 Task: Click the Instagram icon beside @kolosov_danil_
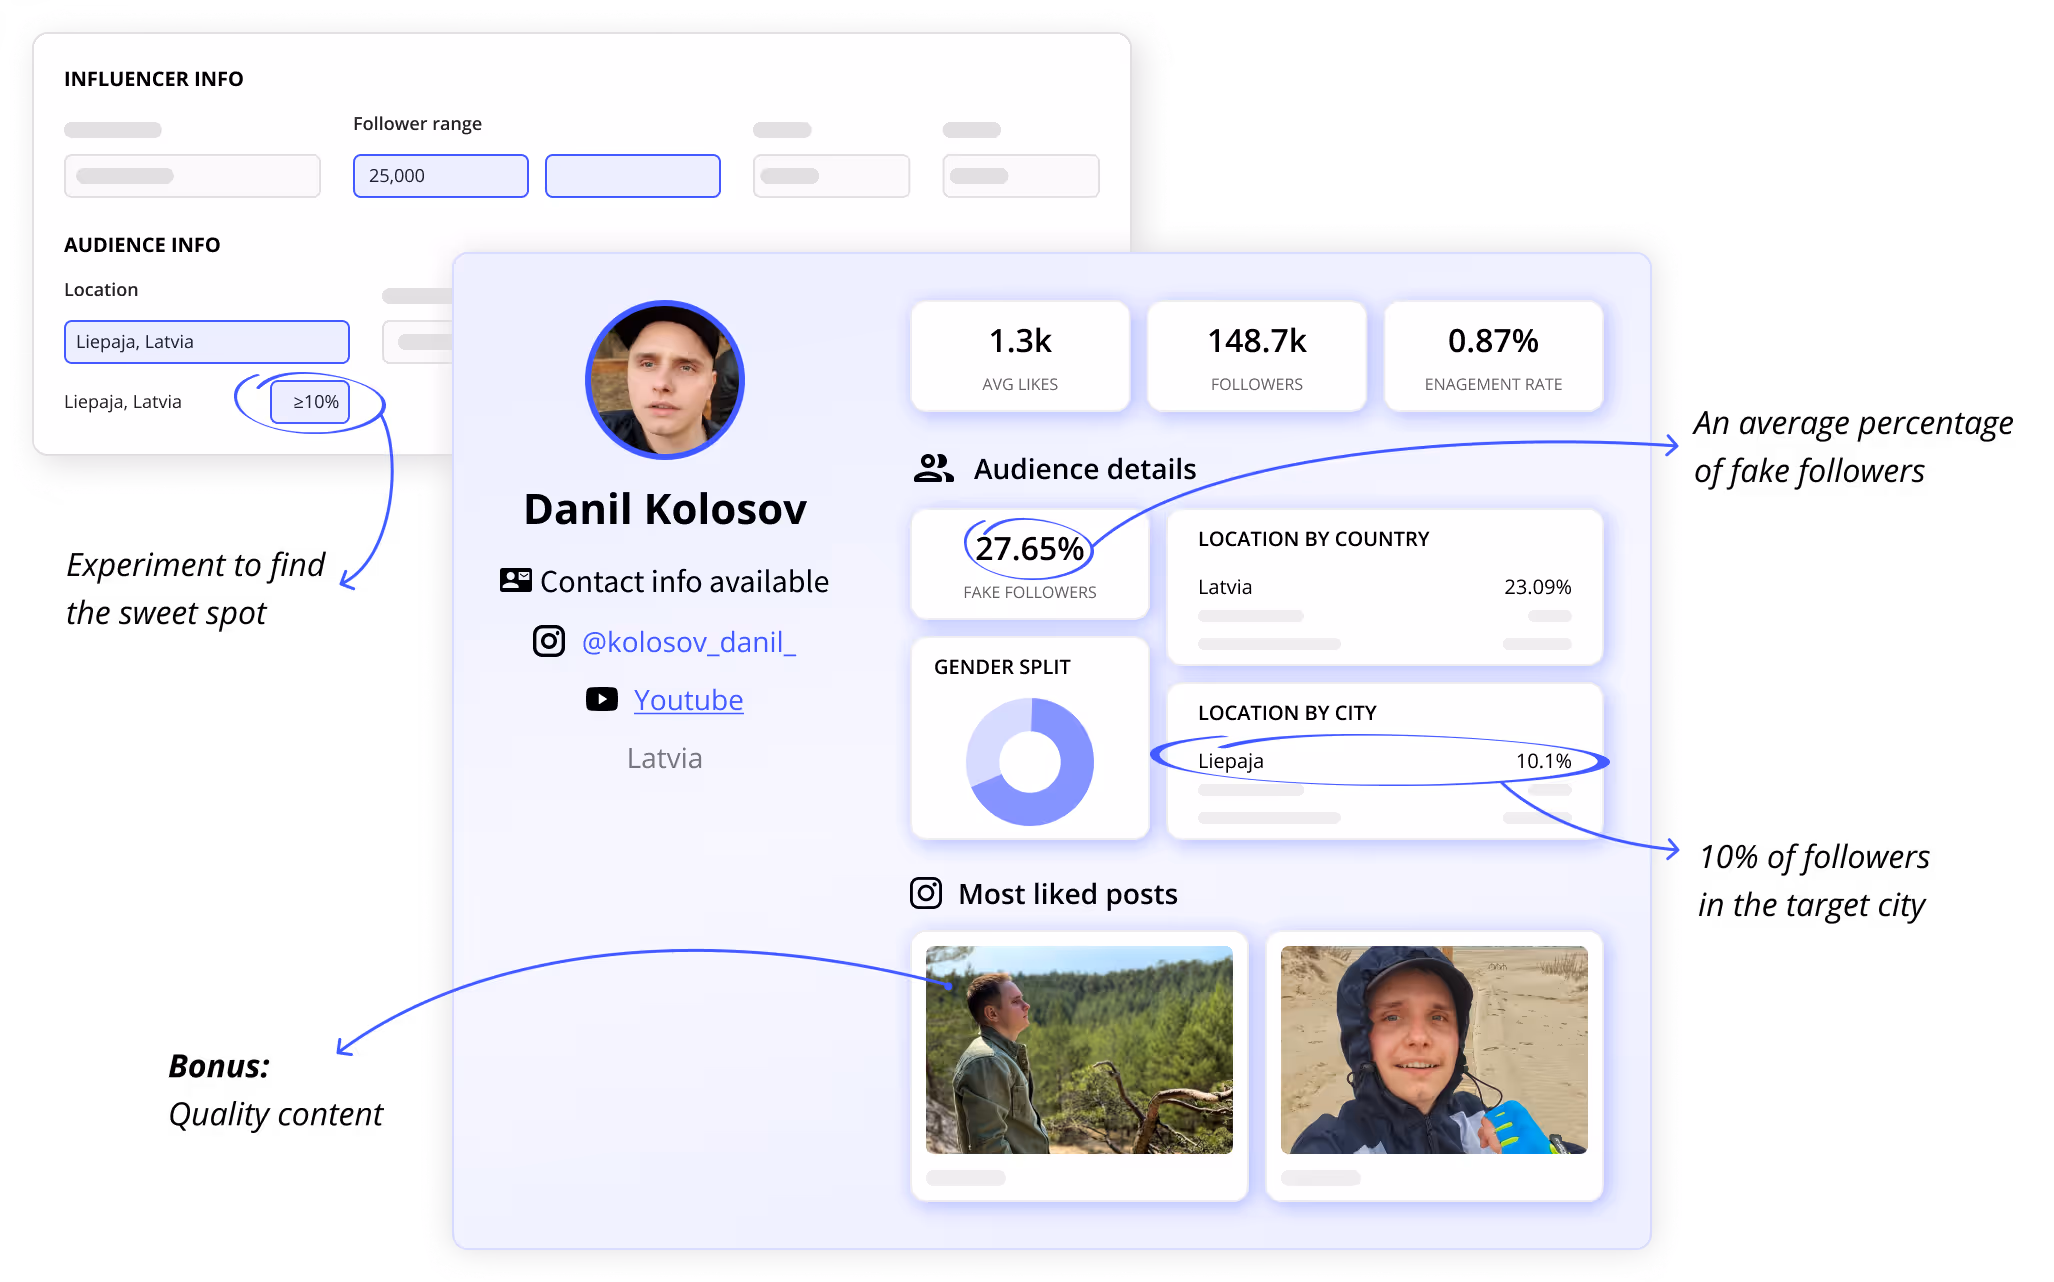548,641
